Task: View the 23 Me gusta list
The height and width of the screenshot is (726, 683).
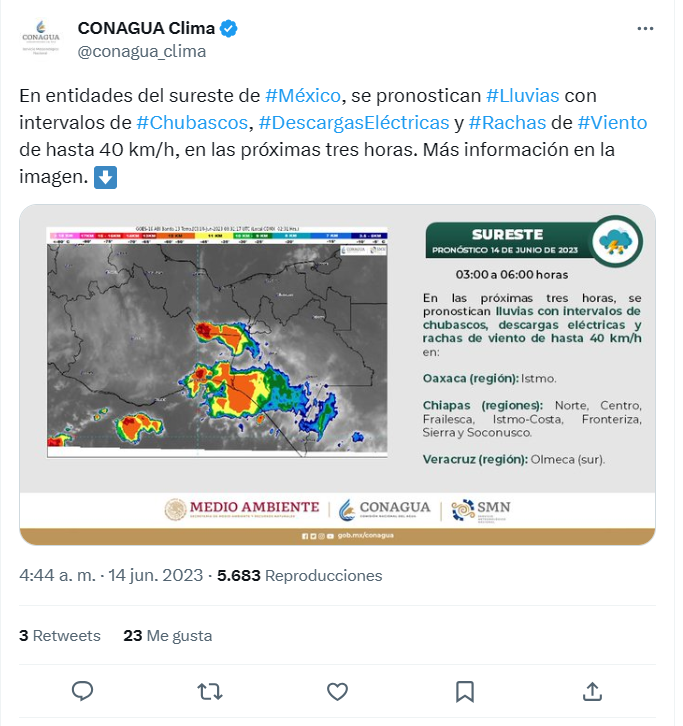Action: pos(167,636)
